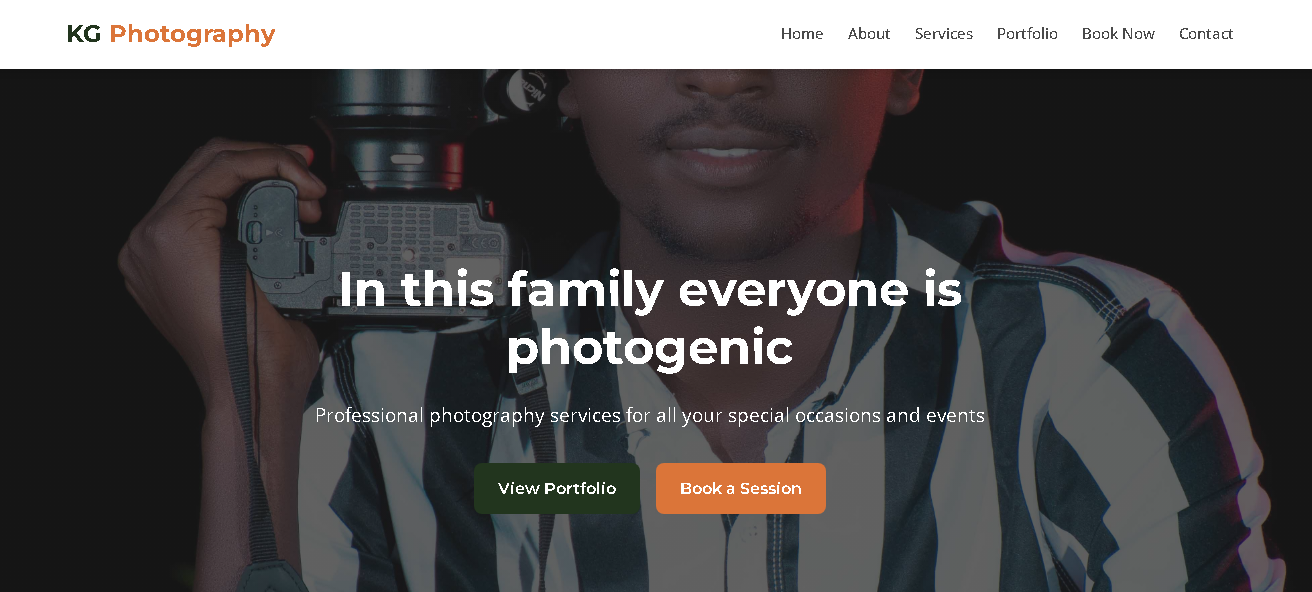1312x592 pixels.
Task: Open the About page
Action: tap(868, 33)
